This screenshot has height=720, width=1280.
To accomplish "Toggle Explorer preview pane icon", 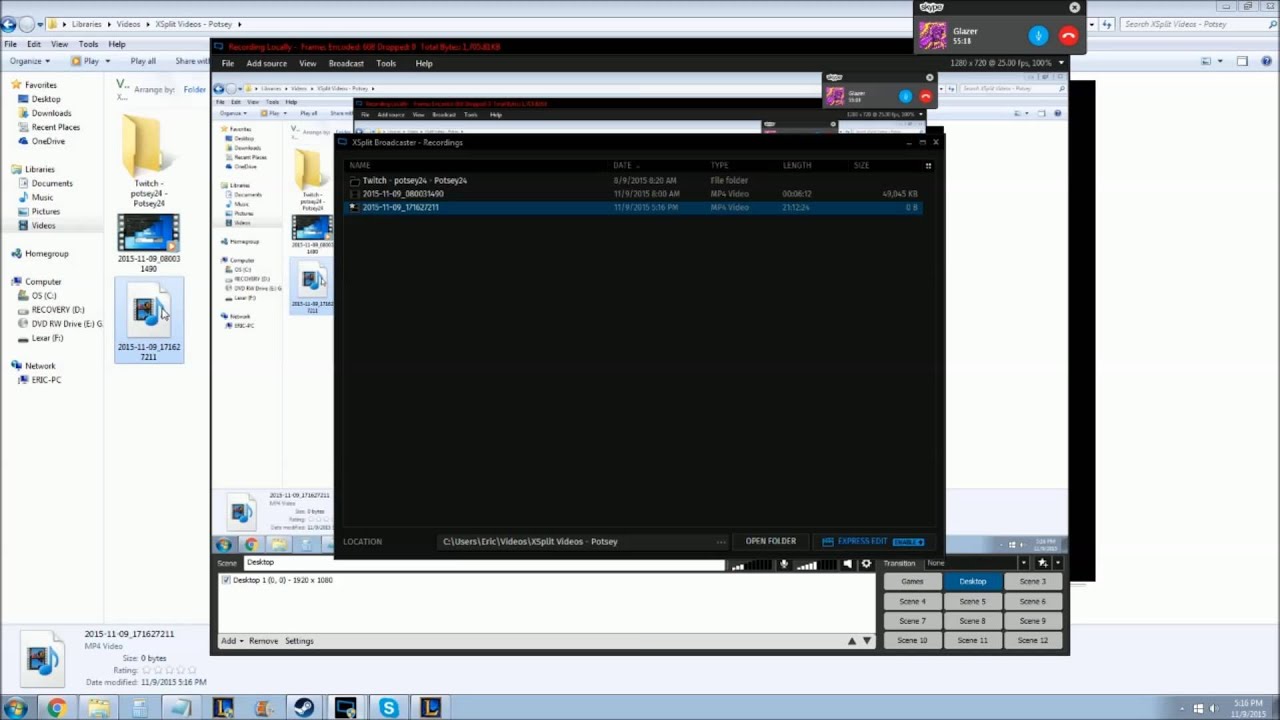I will 1242,61.
